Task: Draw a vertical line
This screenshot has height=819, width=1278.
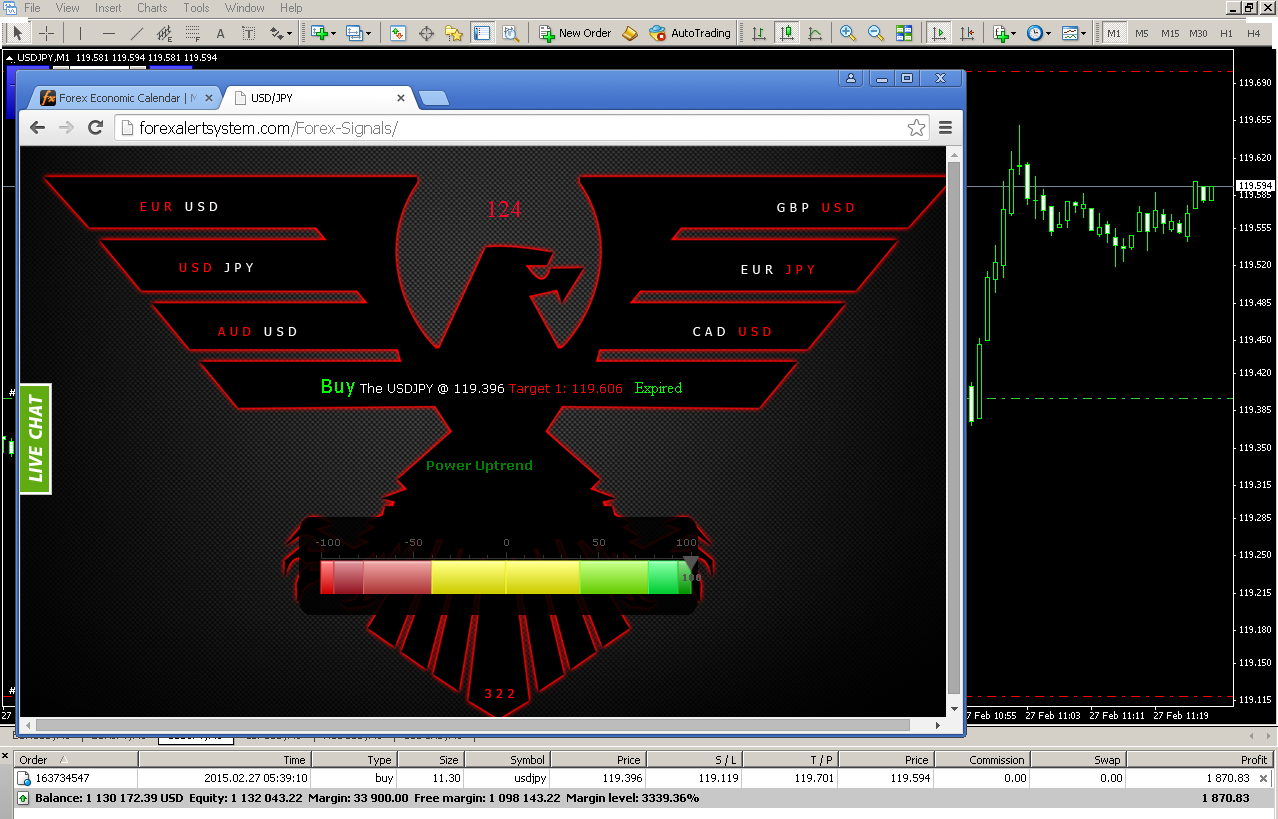Action: 80,33
